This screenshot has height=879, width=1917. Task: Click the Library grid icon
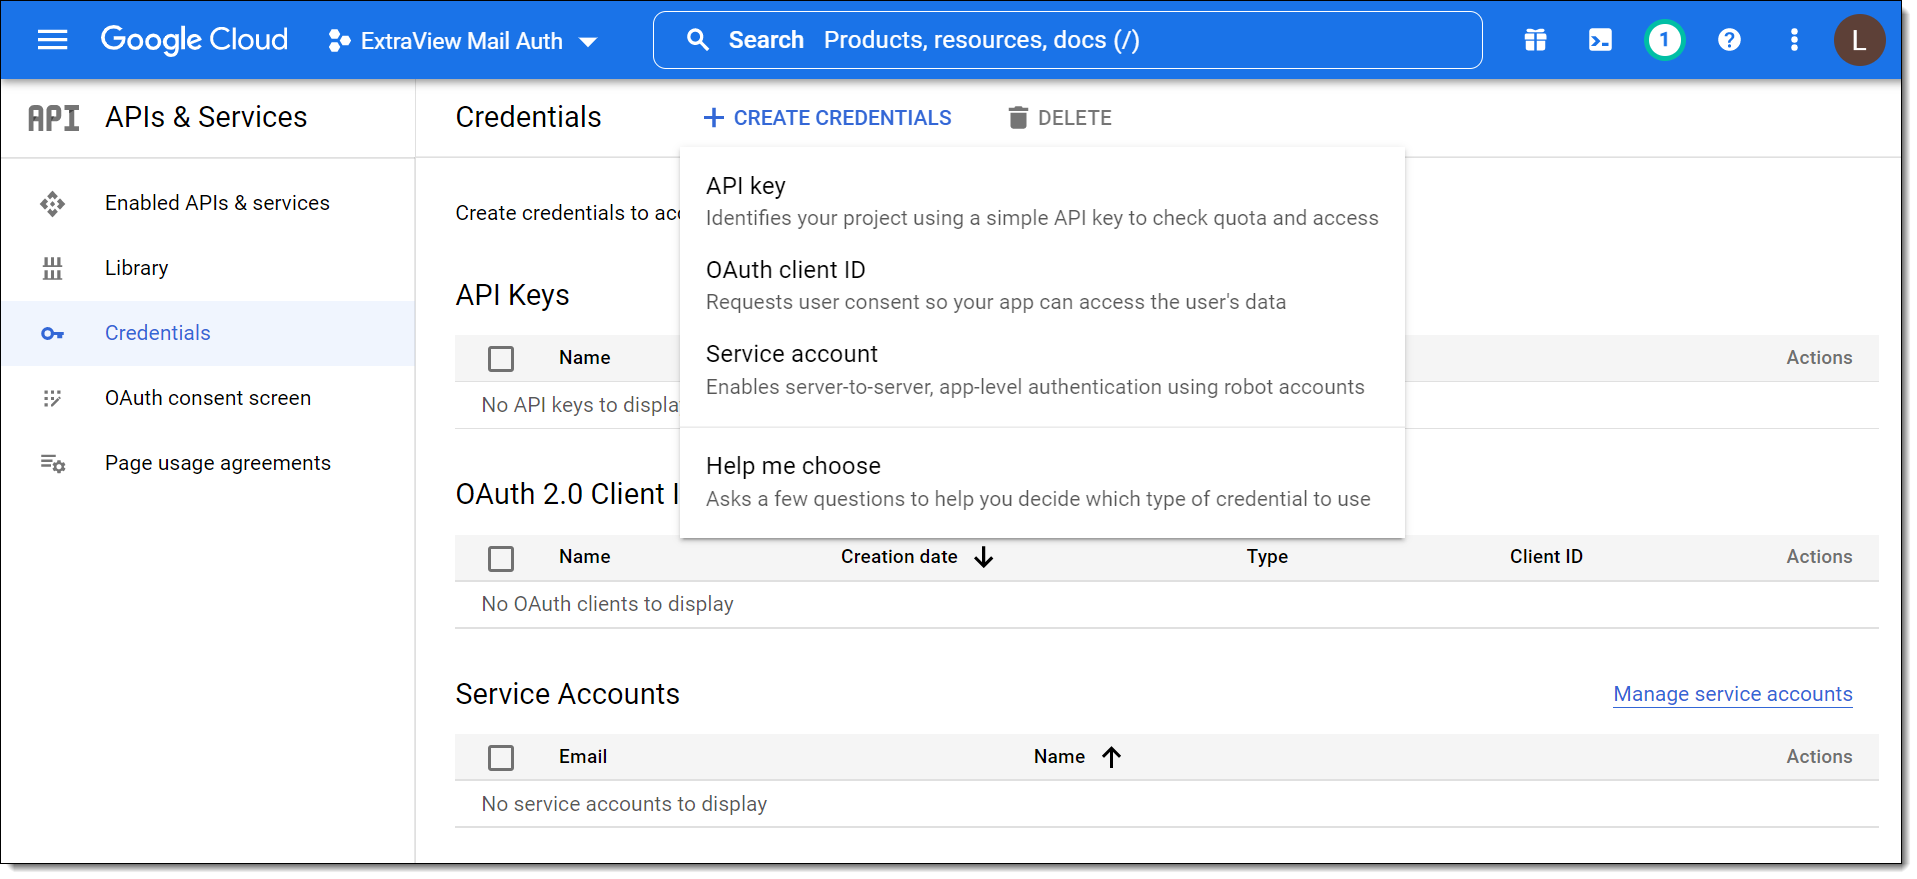tap(52, 268)
